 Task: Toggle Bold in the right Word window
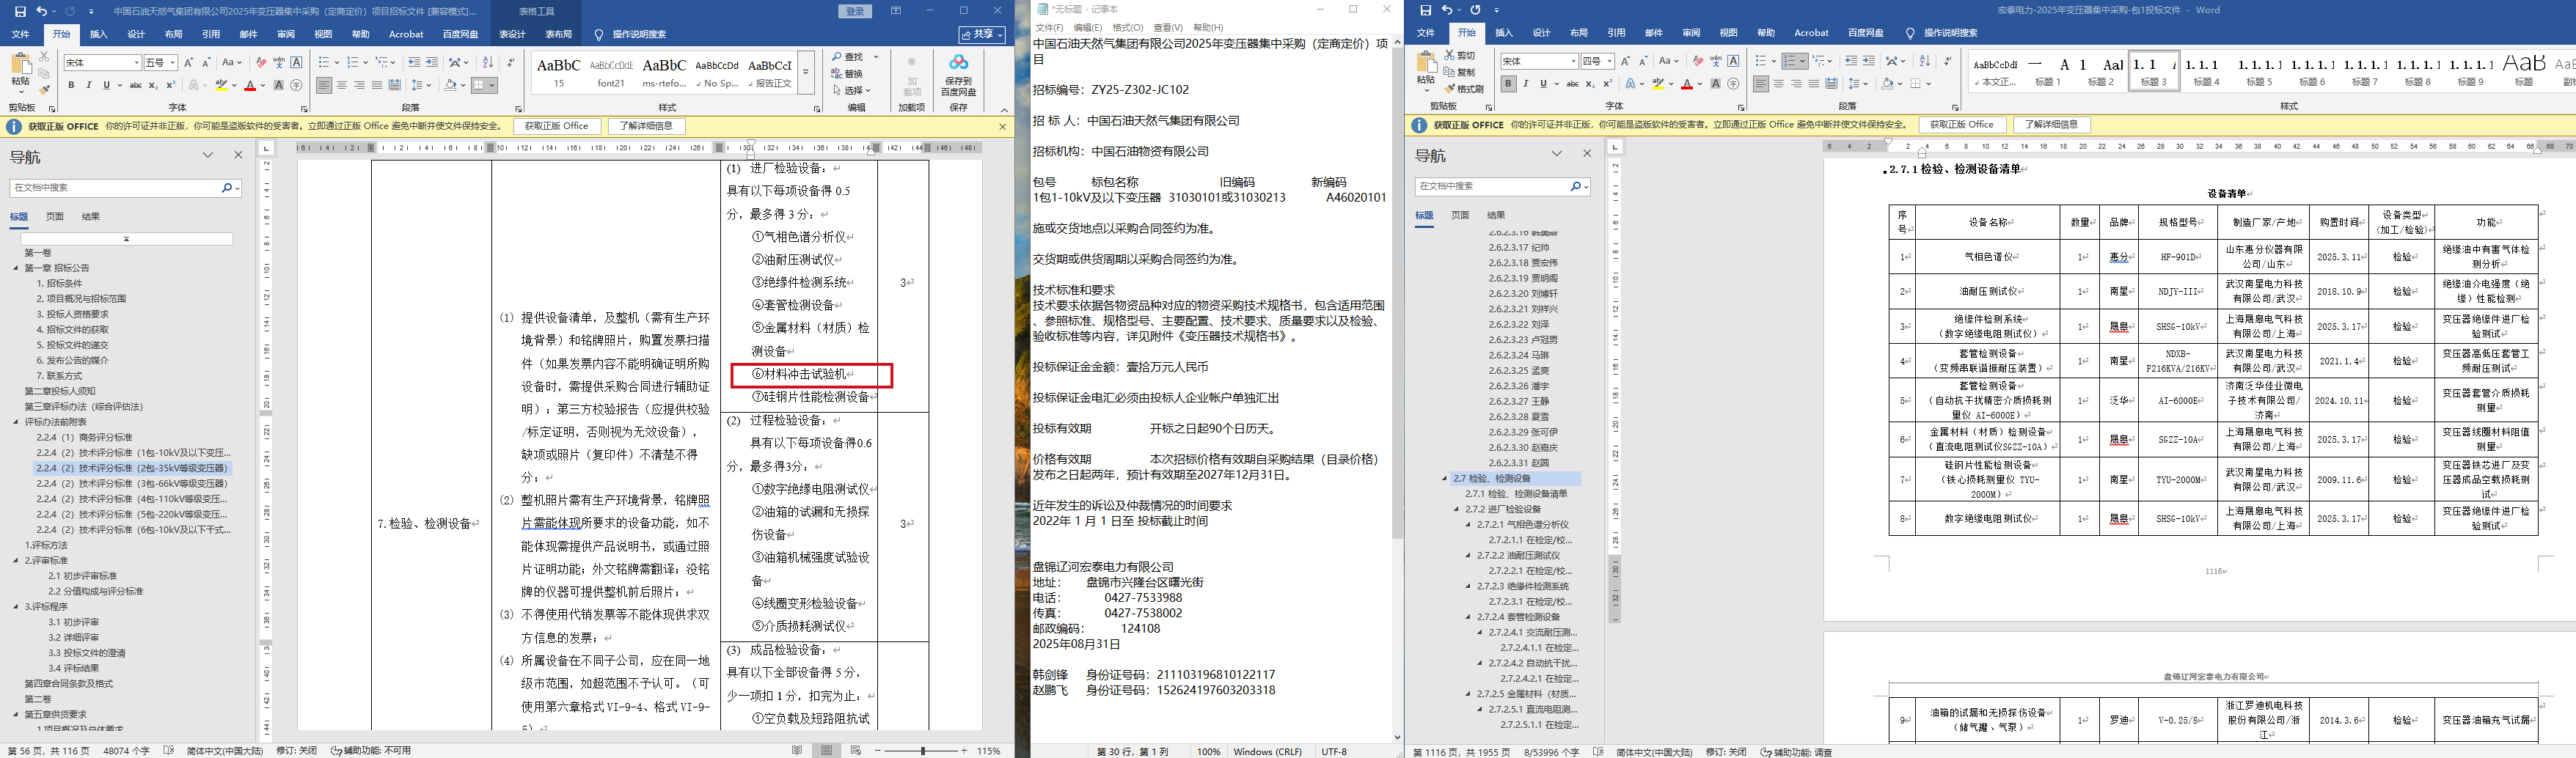click(x=1508, y=84)
